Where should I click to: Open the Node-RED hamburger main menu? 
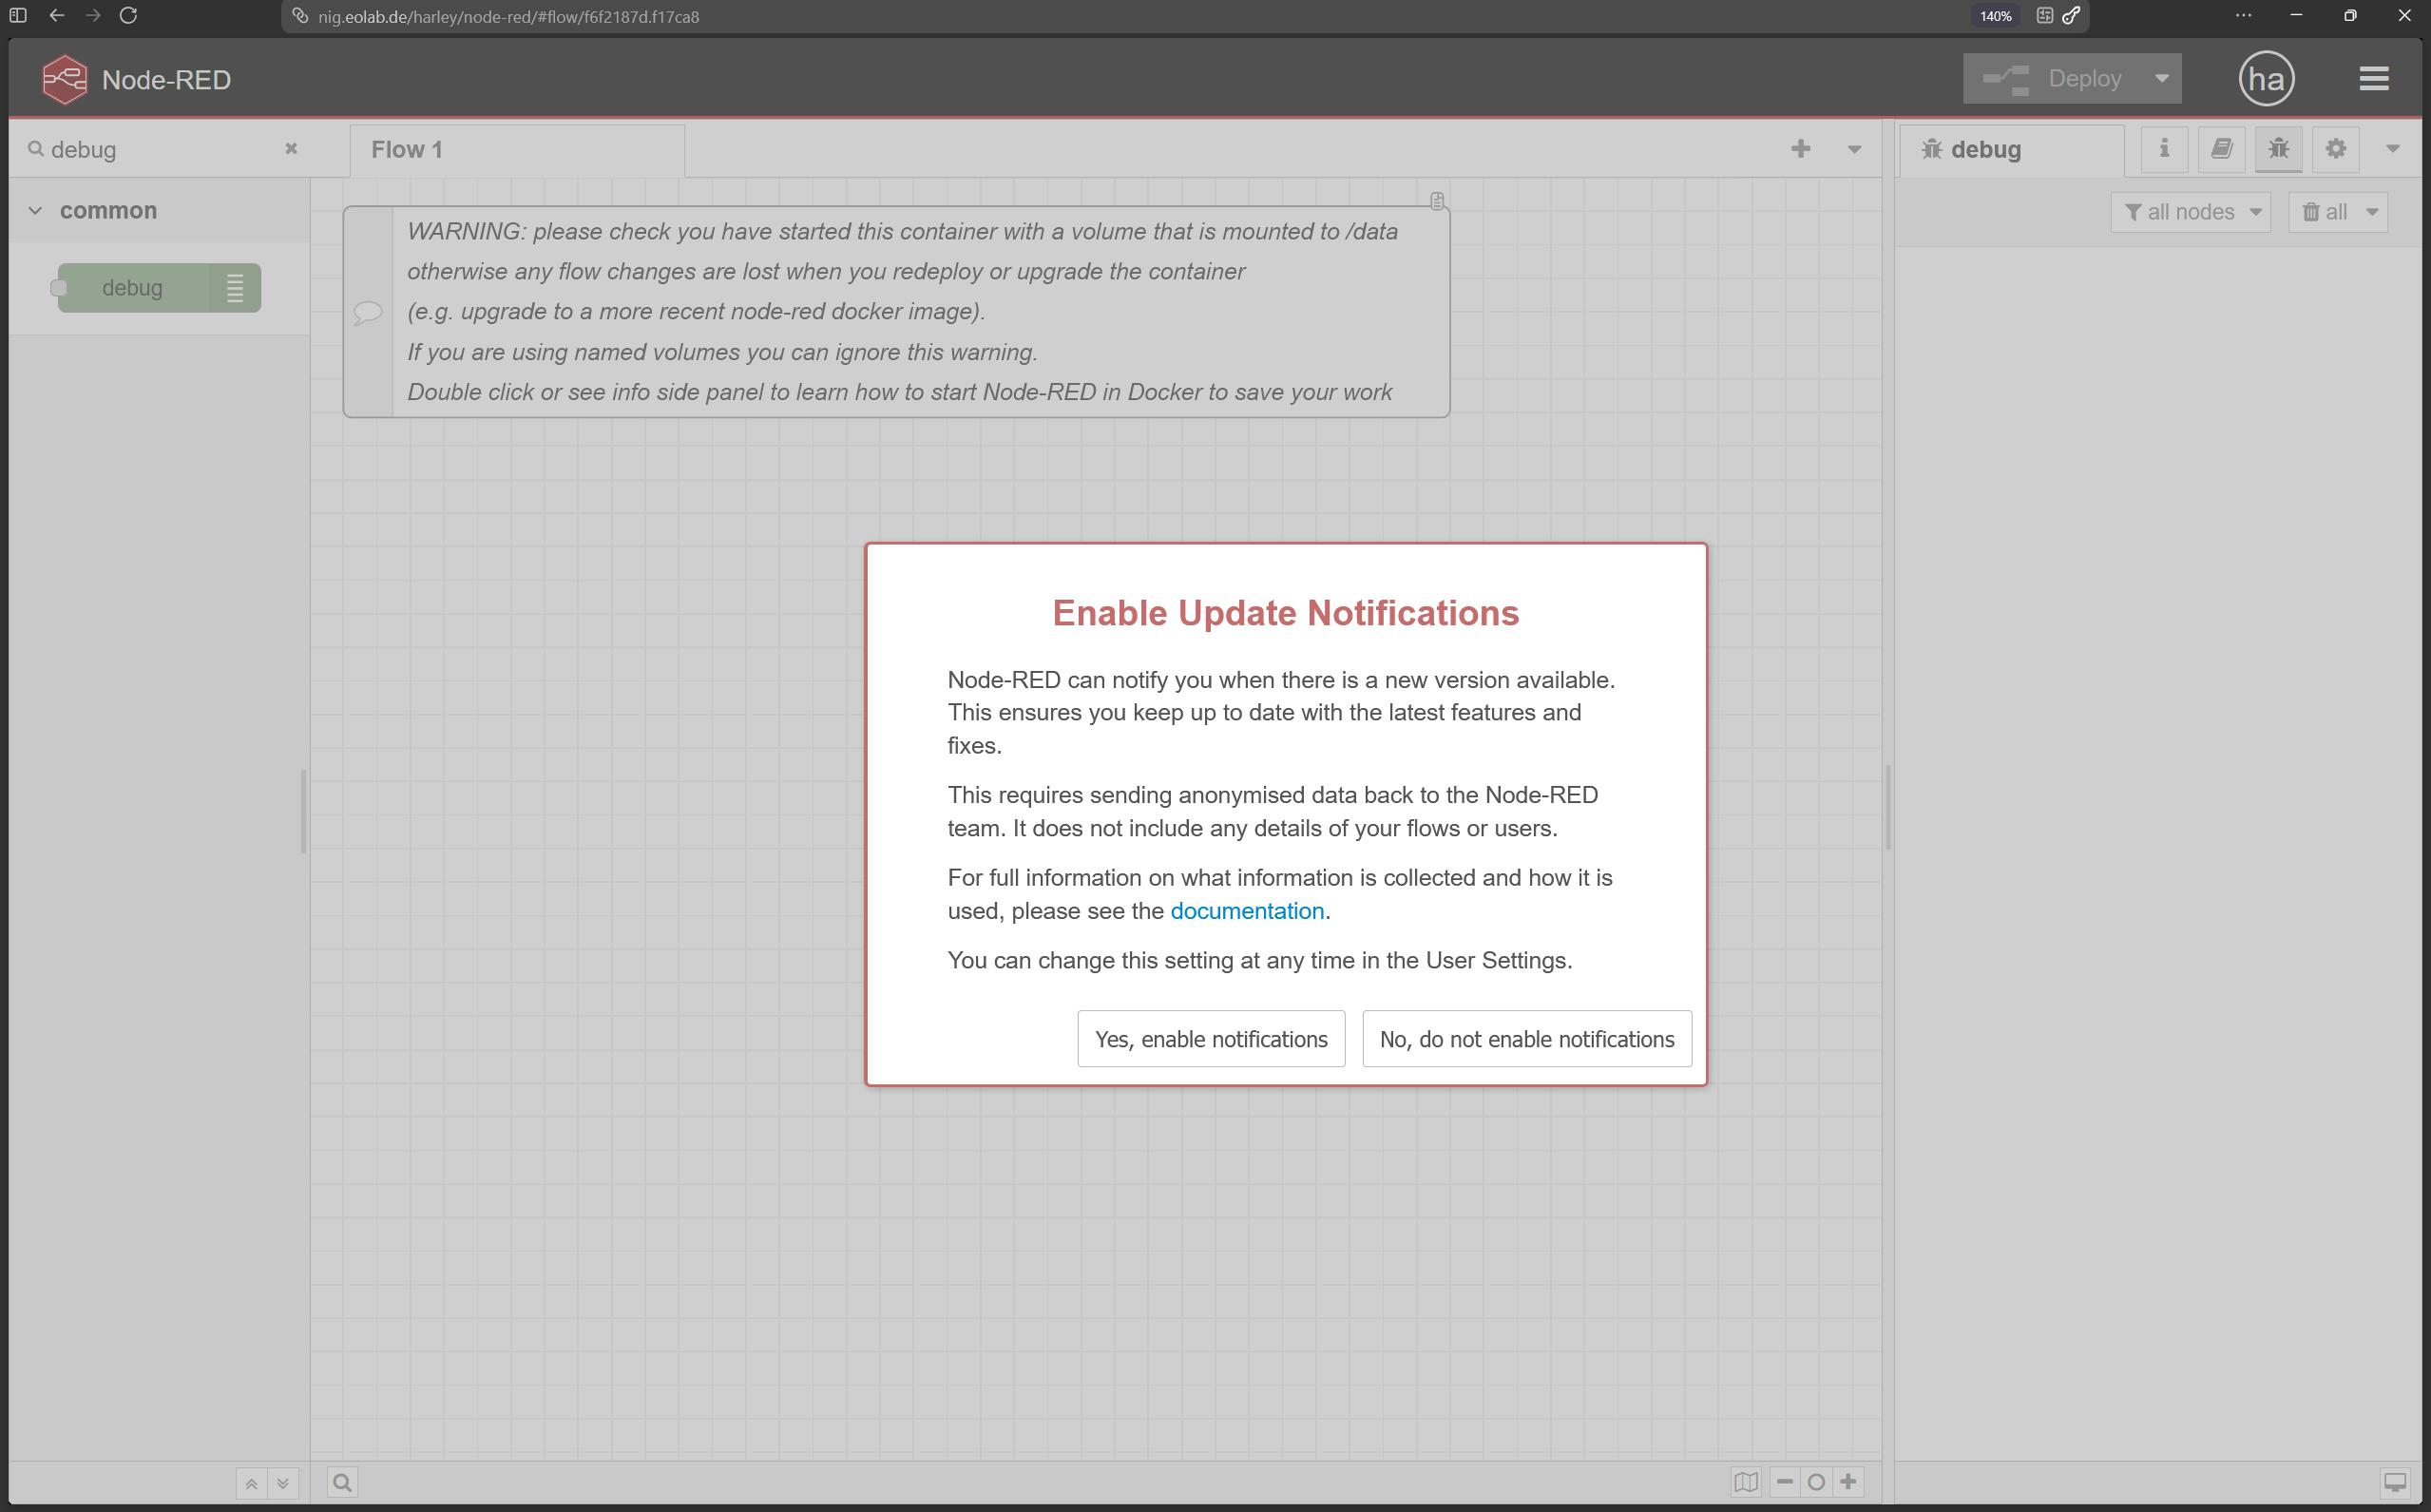(2374, 78)
